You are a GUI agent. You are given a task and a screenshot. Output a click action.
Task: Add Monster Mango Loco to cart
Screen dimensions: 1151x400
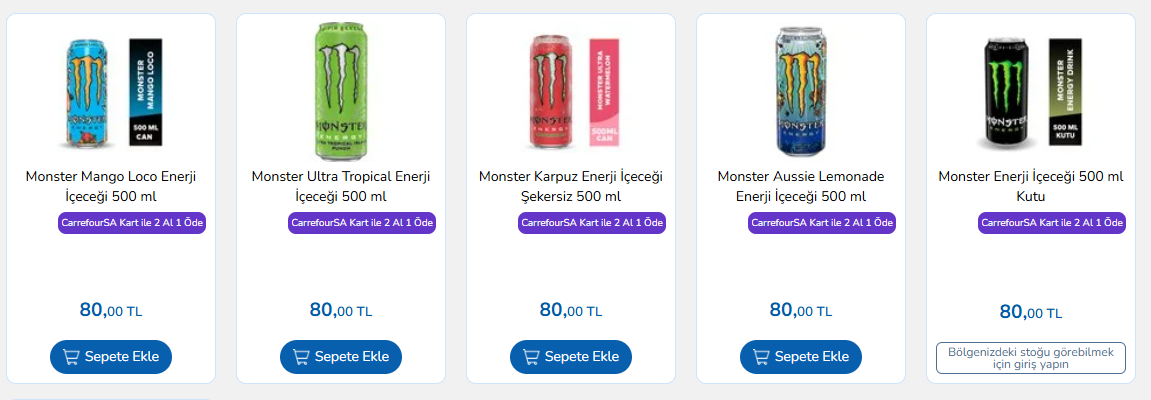[111, 357]
